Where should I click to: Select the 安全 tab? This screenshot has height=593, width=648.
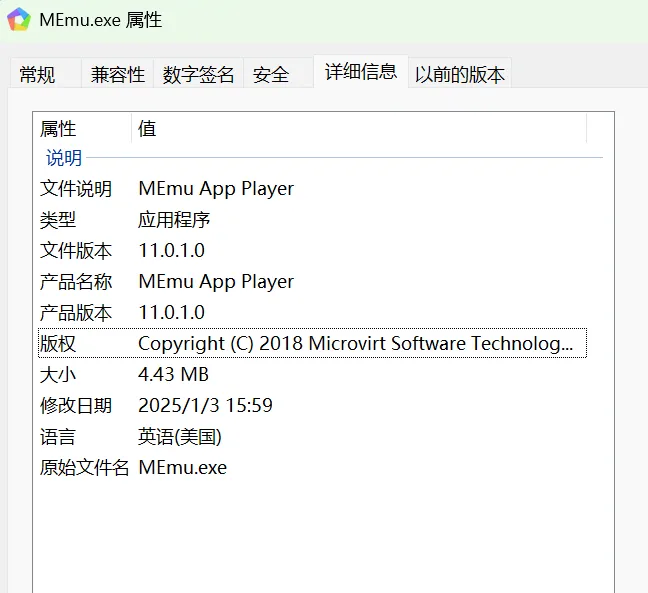pos(278,74)
